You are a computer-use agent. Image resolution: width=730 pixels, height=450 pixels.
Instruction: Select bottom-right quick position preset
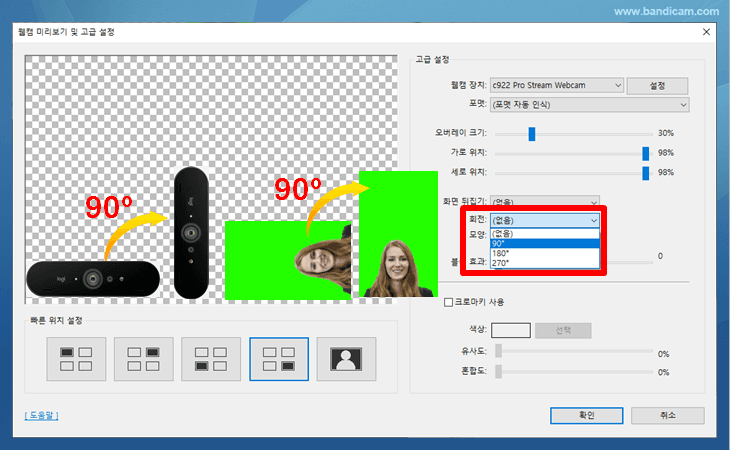278,358
